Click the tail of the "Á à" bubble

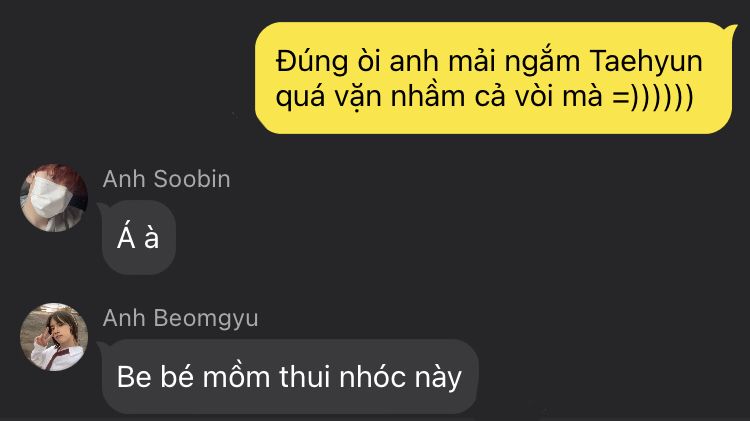click(x=100, y=208)
